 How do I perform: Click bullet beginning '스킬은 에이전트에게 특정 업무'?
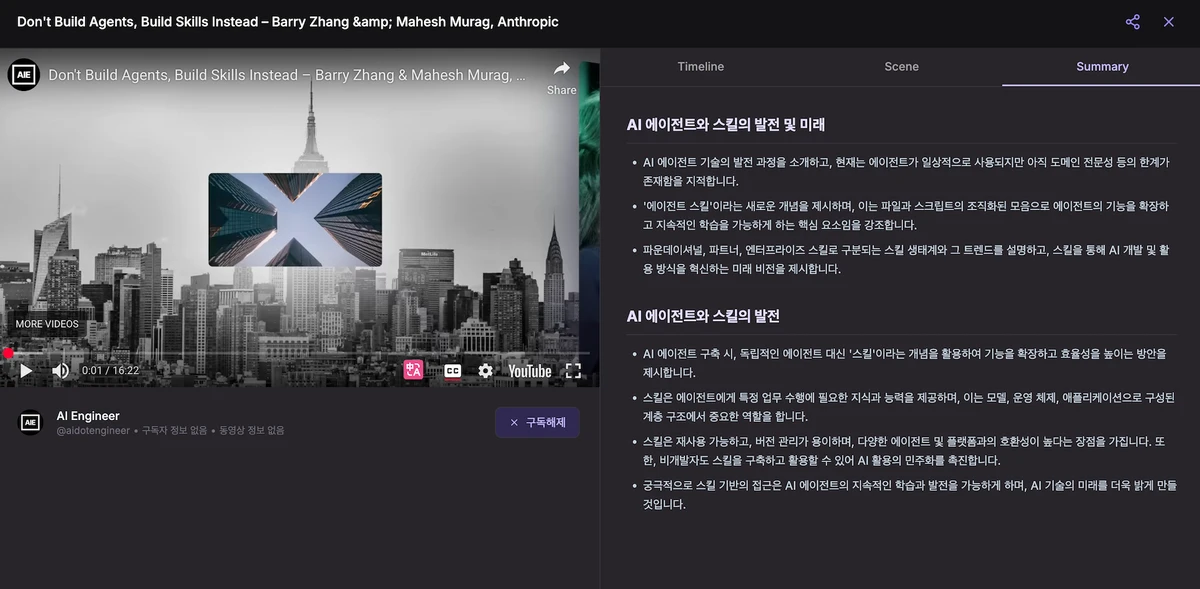[908, 407]
